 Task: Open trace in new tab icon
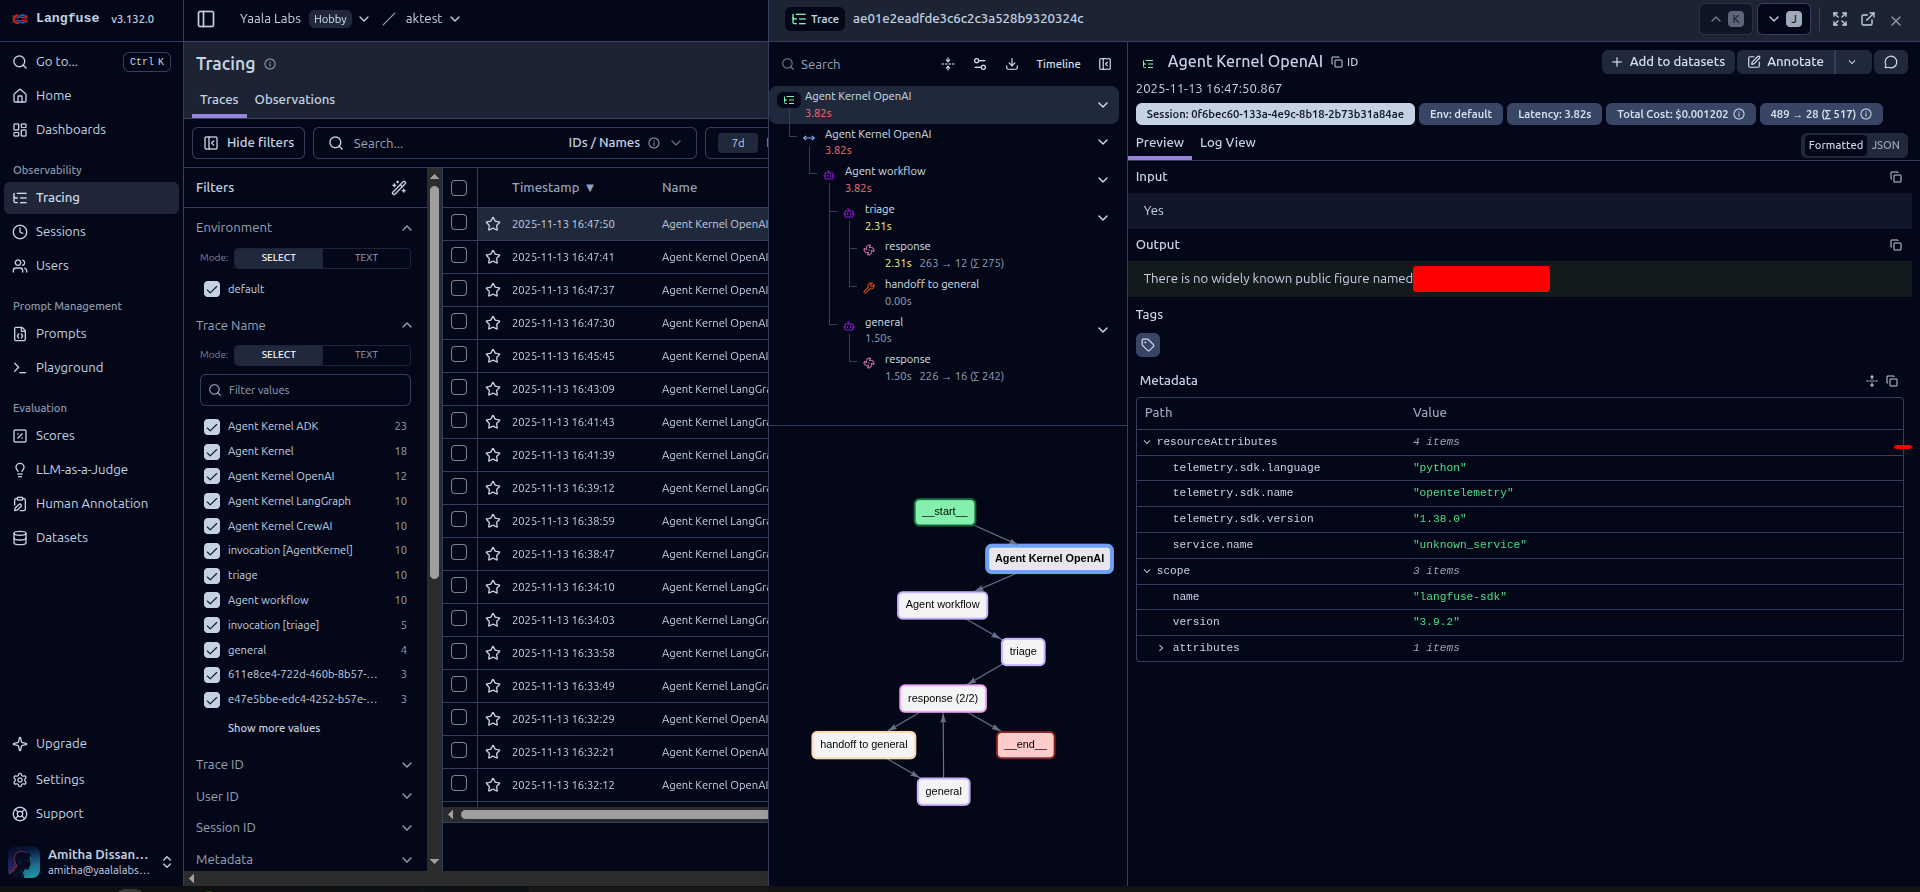[1868, 19]
